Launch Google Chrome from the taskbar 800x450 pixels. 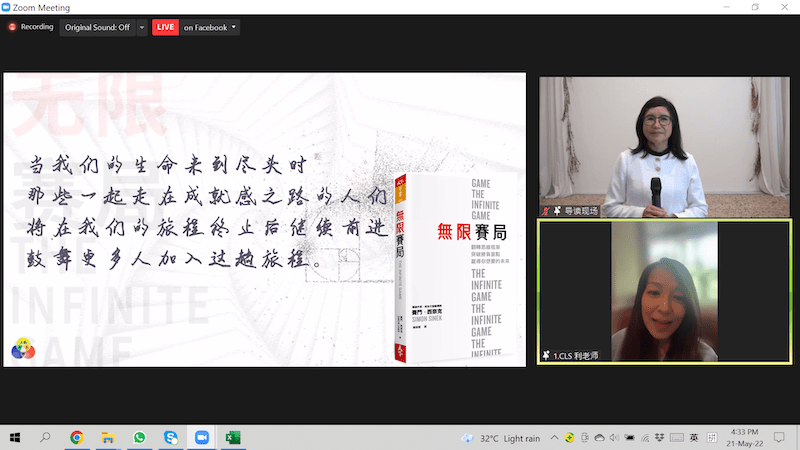coord(77,438)
